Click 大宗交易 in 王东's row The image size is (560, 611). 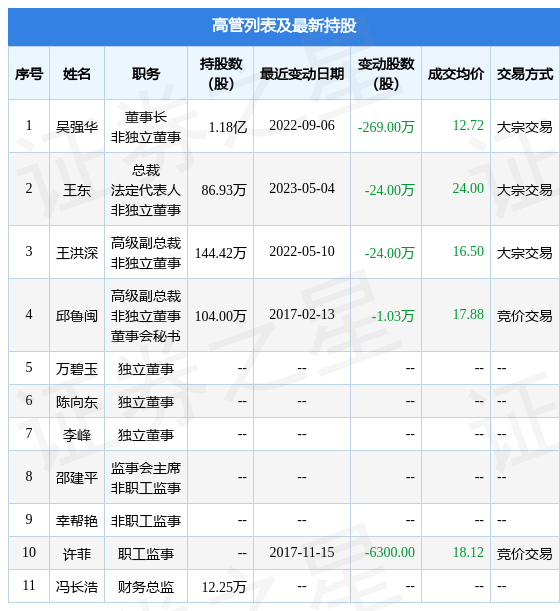[525, 190]
